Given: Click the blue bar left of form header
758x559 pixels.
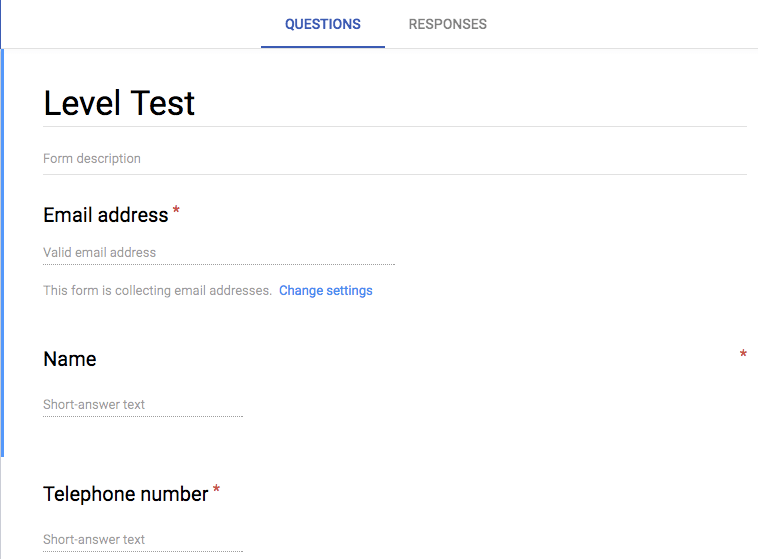Looking at the screenshot, I should pos(2,250).
